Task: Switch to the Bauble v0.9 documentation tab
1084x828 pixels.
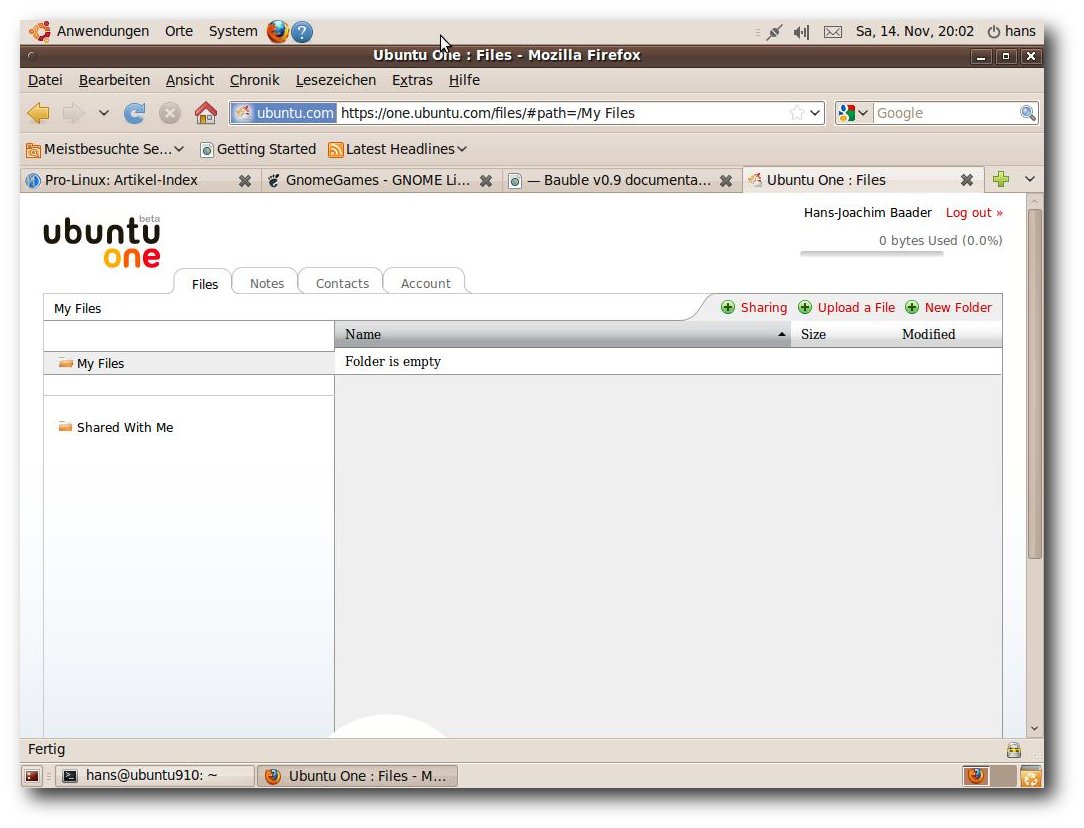Action: (x=620, y=180)
